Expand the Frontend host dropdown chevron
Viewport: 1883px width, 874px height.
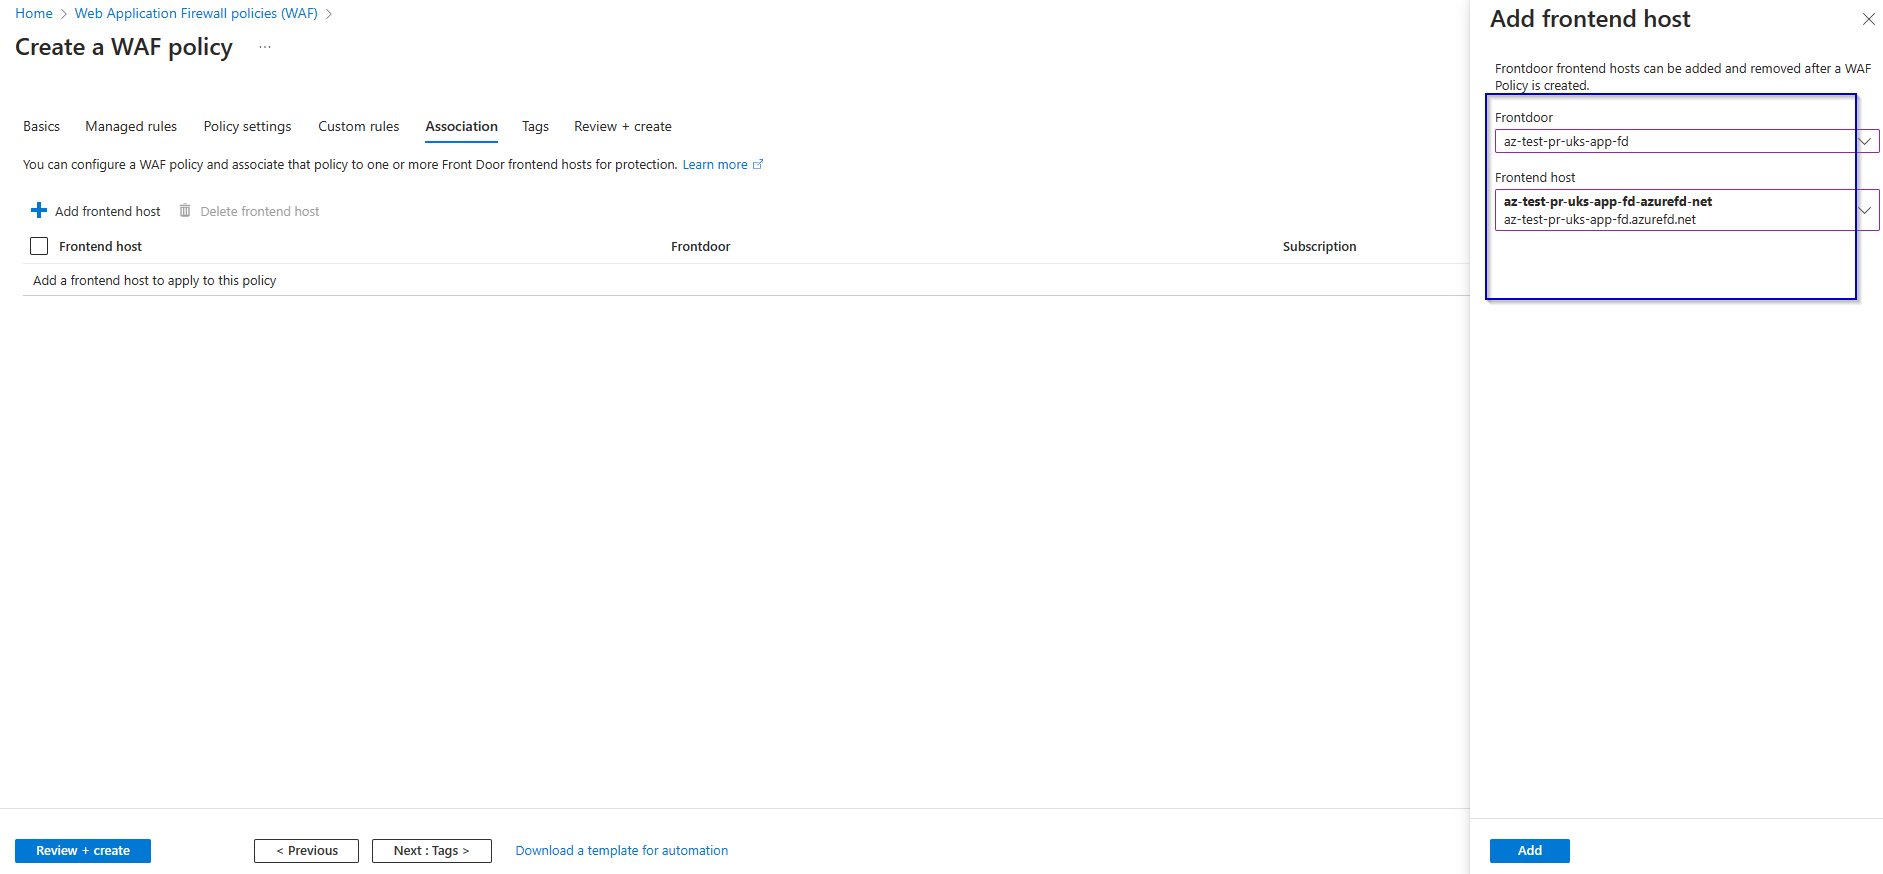tap(1865, 210)
